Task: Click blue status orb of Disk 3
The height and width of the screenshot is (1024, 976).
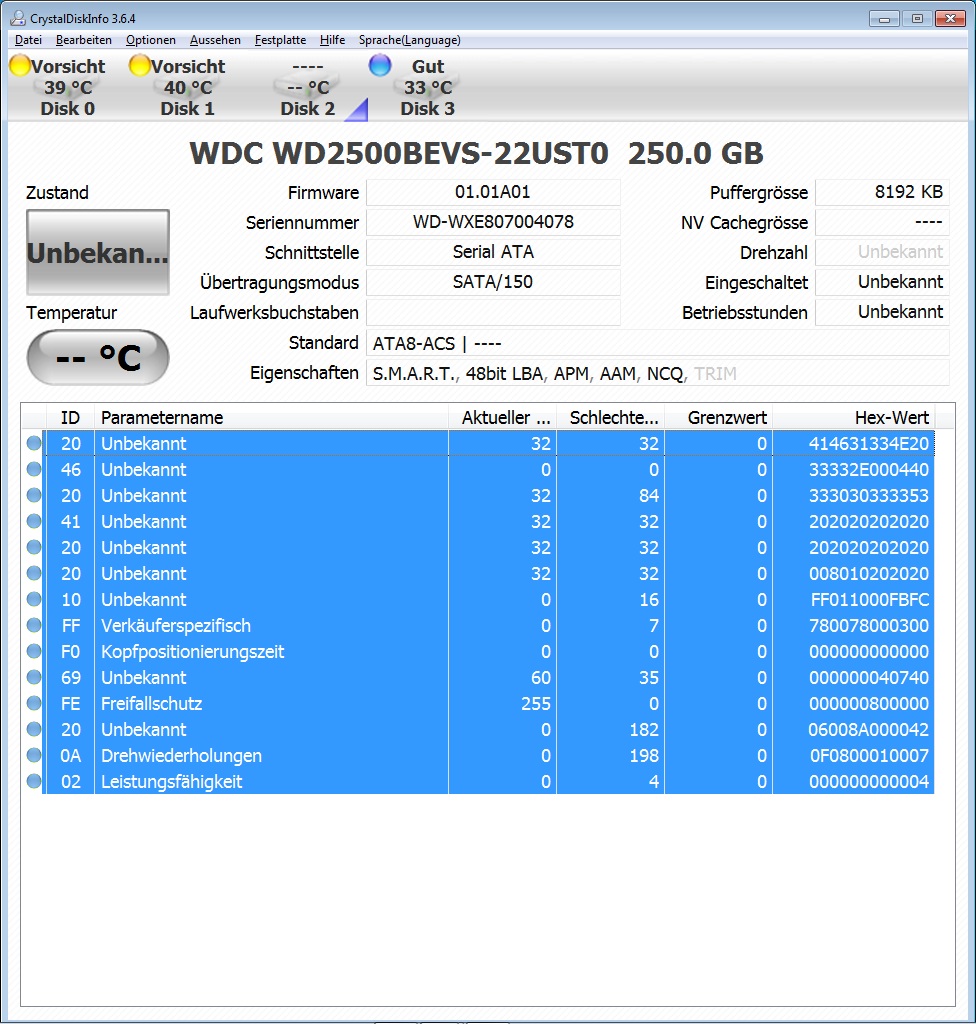Action: click(380, 65)
